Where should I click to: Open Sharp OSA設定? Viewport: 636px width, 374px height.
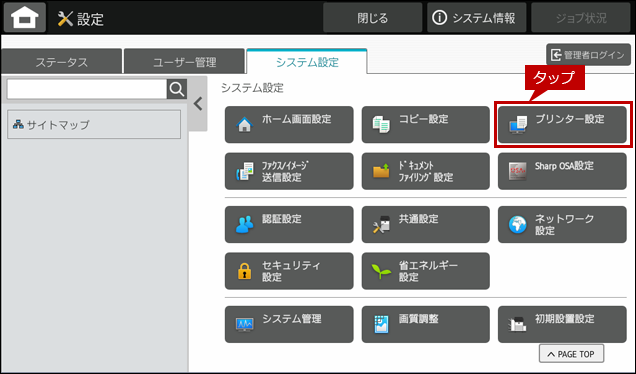click(x=562, y=171)
